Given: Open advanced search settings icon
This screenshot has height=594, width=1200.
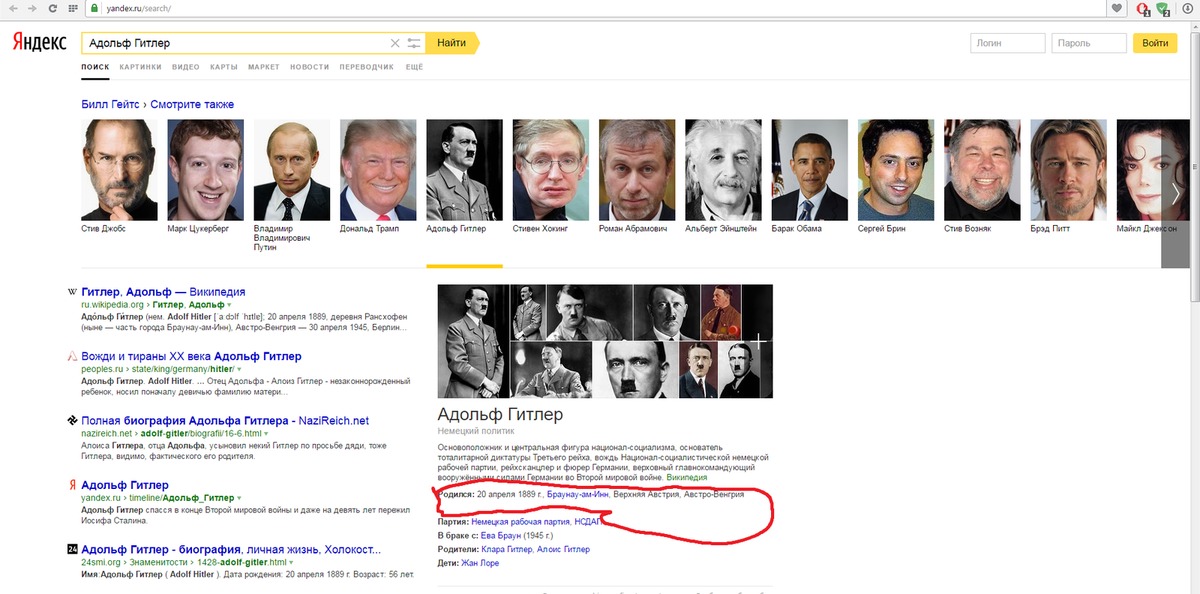Looking at the screenshot, I should 414,43.
